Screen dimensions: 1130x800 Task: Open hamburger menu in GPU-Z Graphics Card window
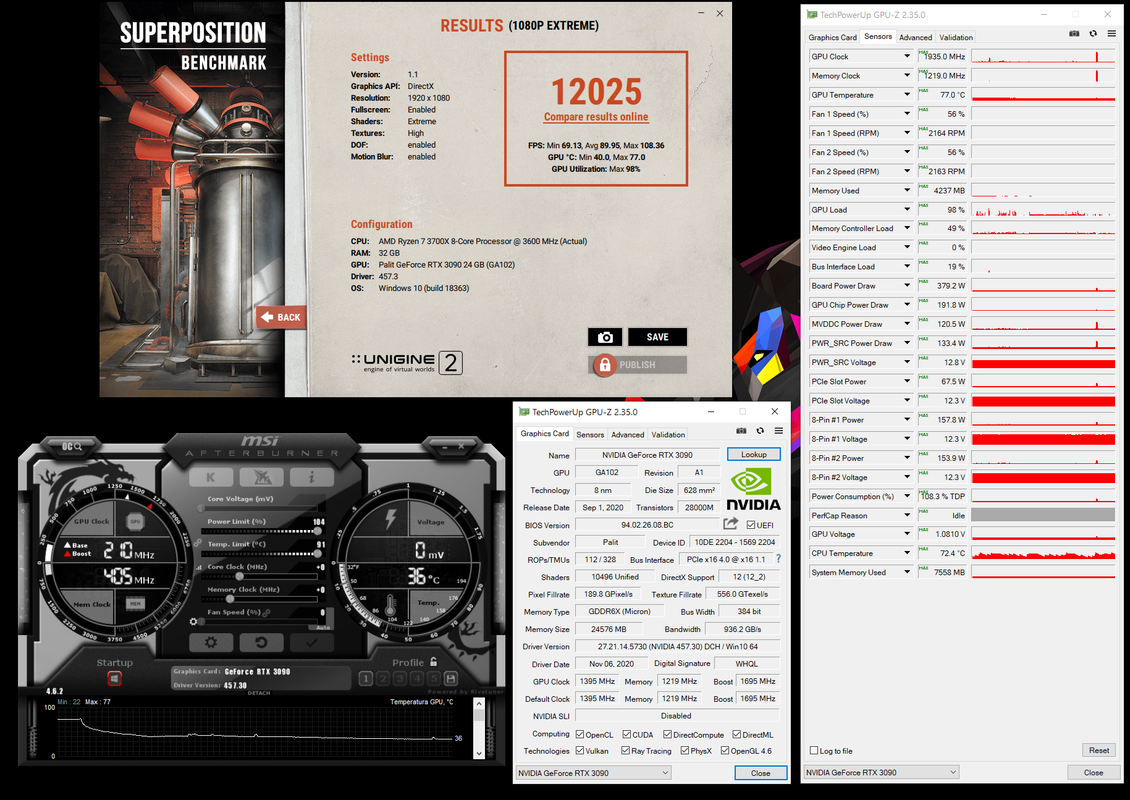point(779,431)
